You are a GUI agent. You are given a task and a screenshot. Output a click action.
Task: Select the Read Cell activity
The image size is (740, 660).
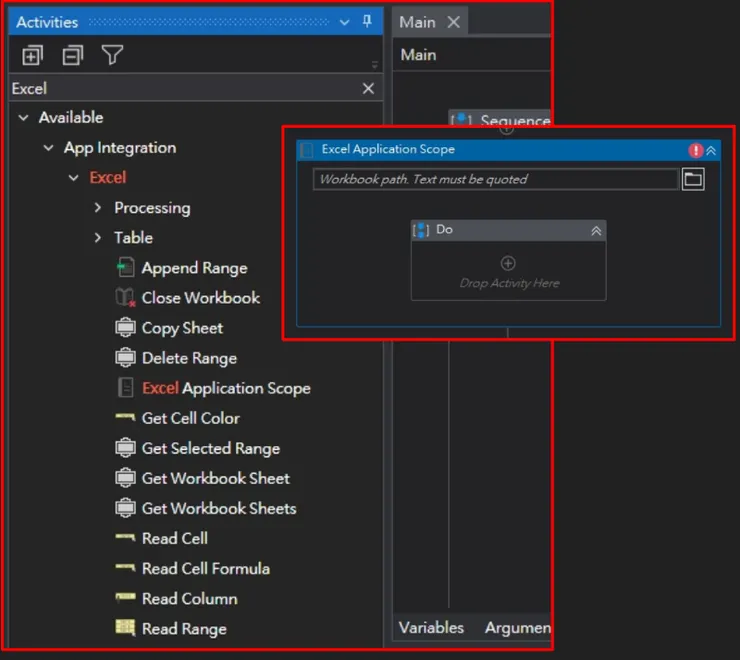pos(175,538)
